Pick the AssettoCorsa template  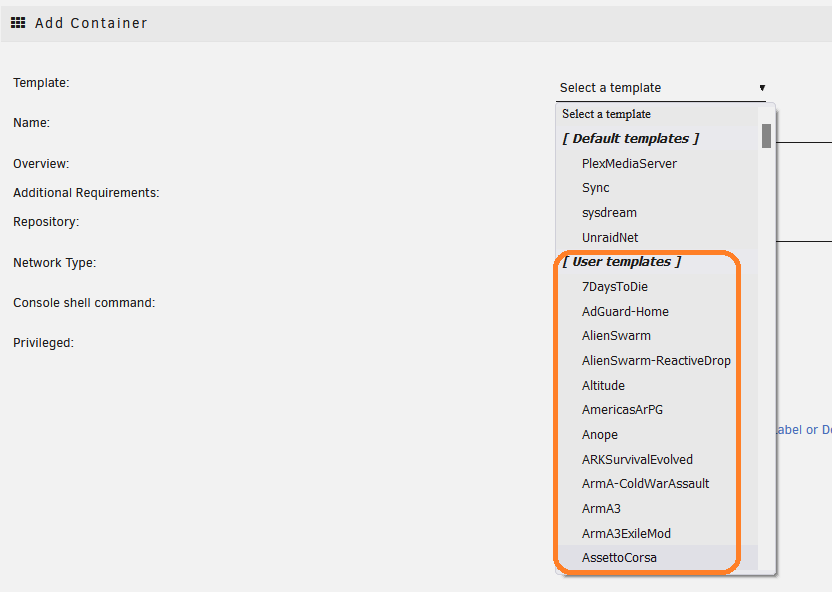pyautogui.click(x=657, y=558)
